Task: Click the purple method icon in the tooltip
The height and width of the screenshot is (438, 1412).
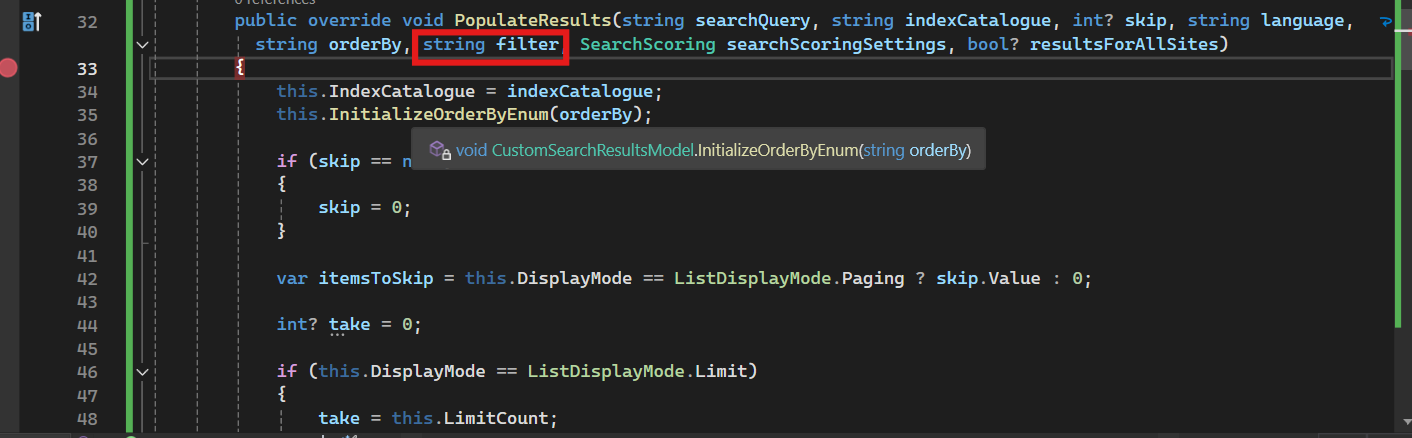Action: pos(438,149)
